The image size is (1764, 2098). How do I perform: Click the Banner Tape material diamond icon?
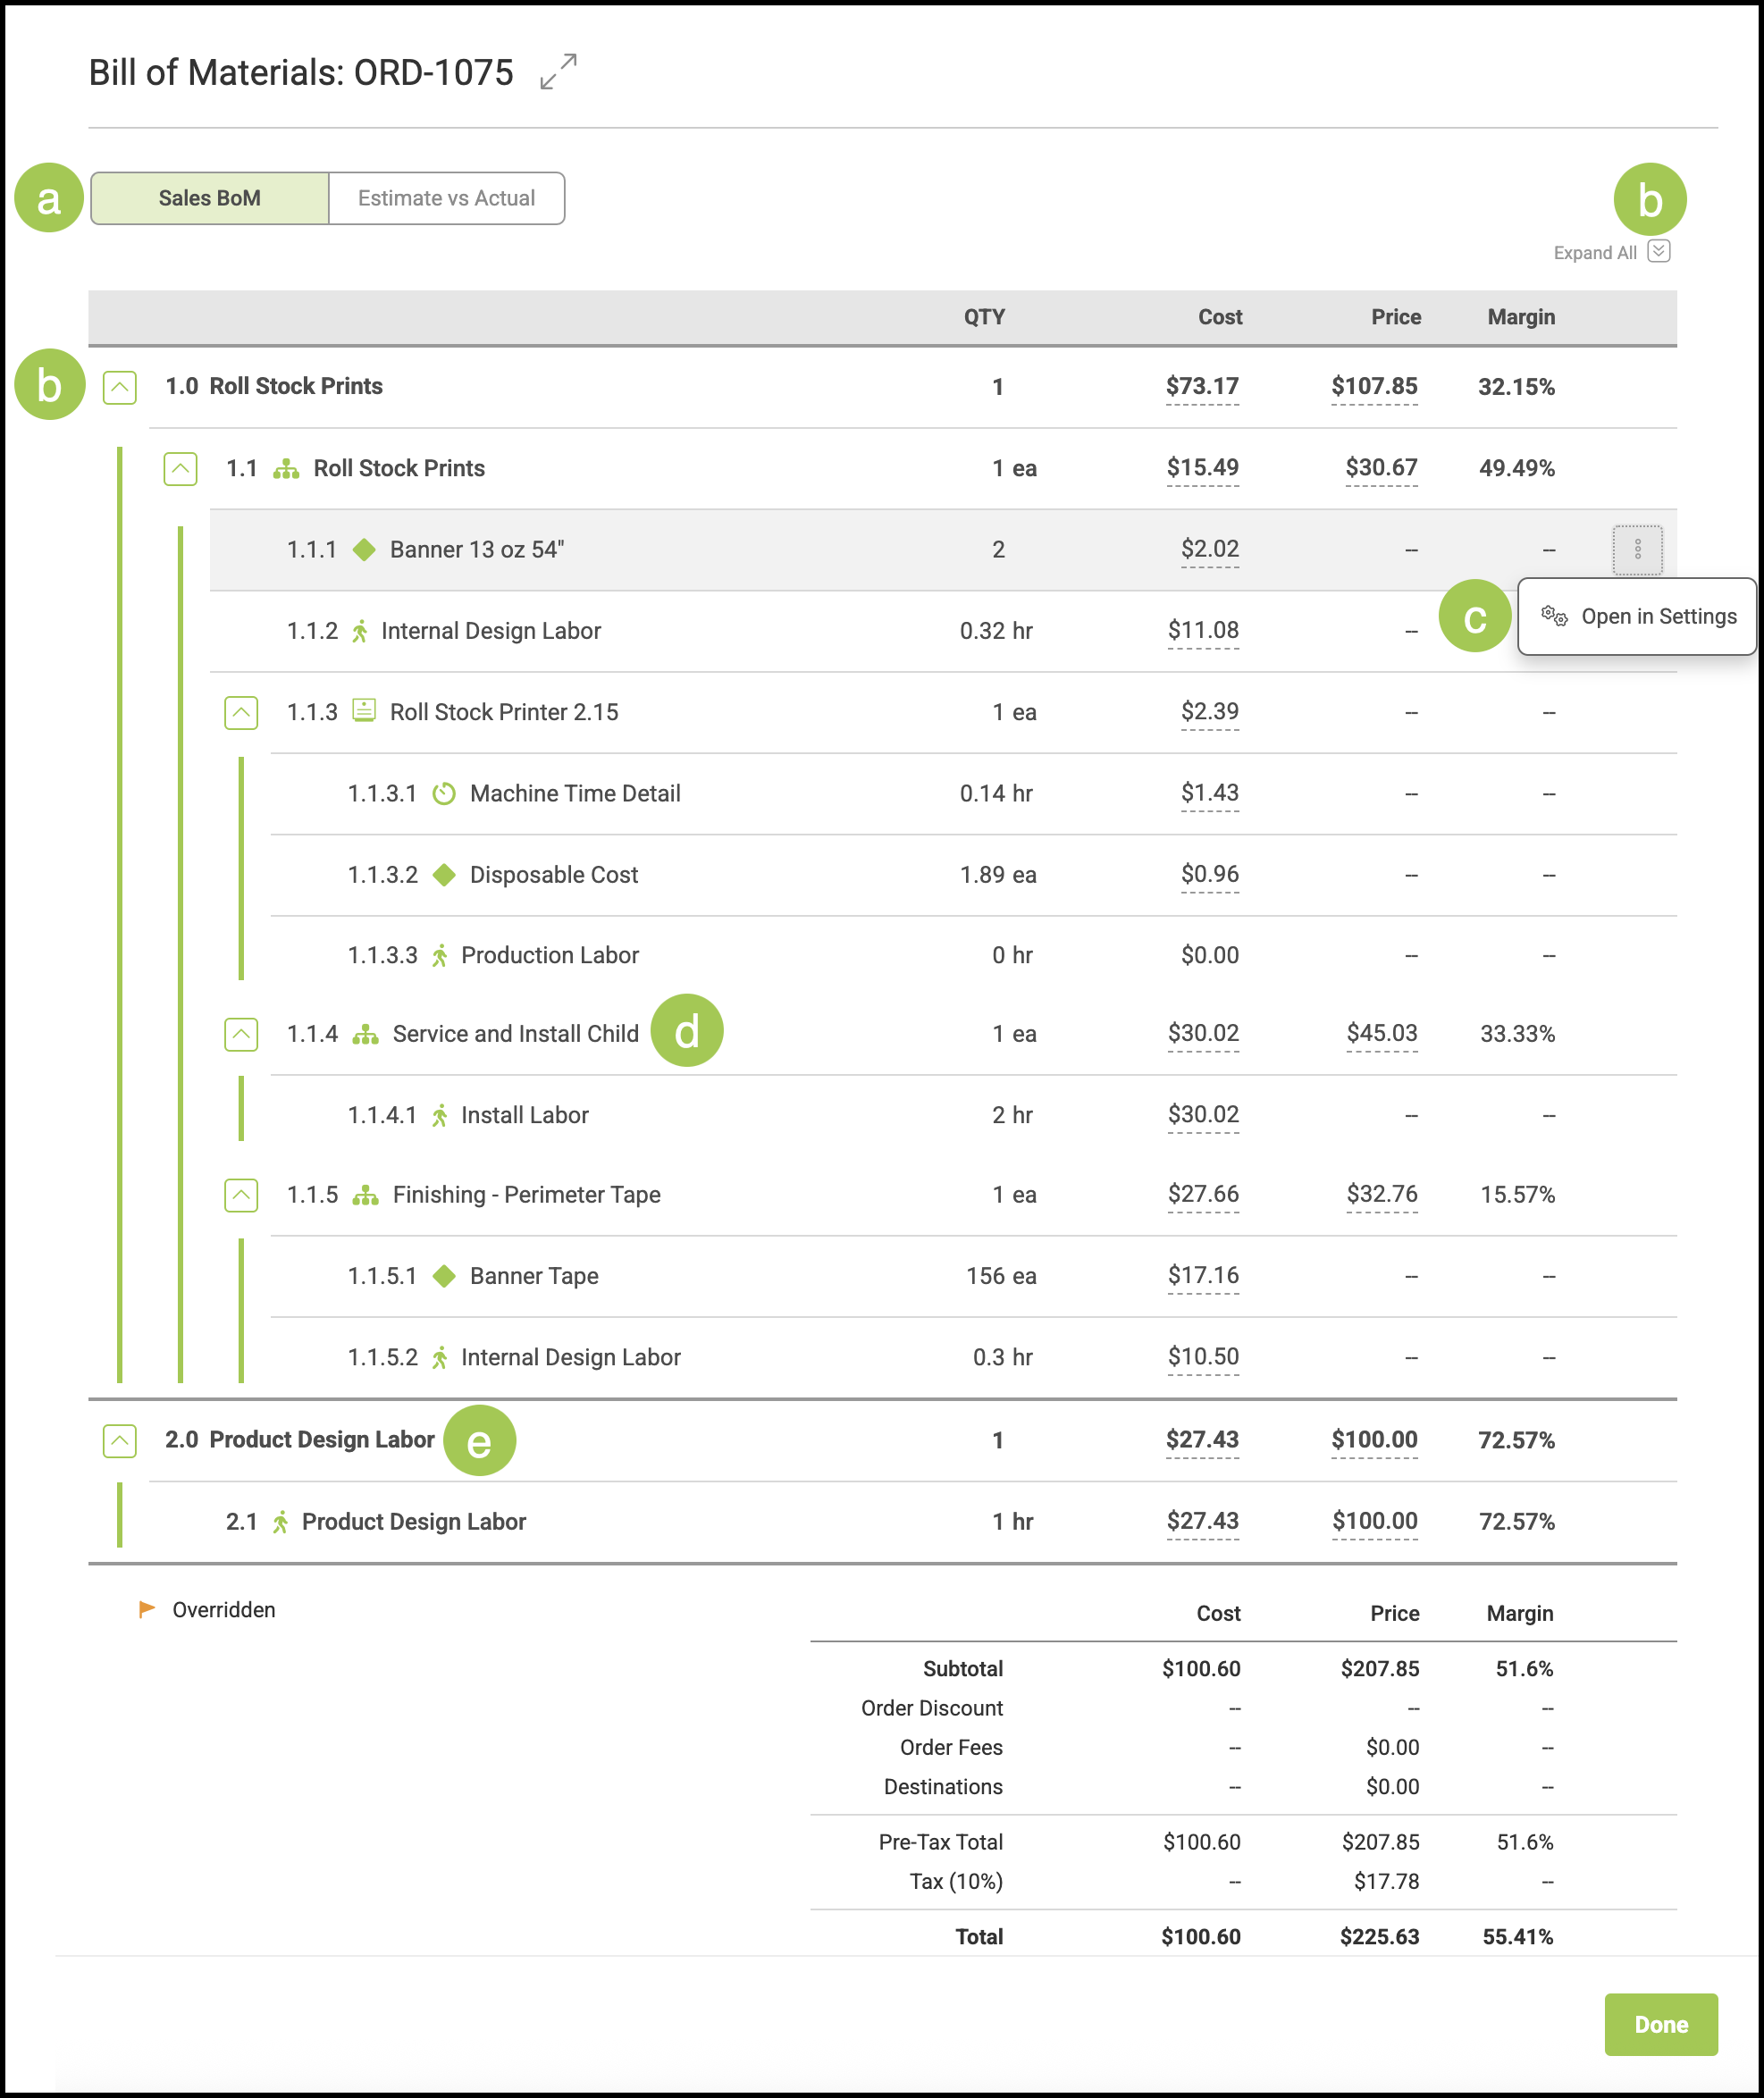444,1276
